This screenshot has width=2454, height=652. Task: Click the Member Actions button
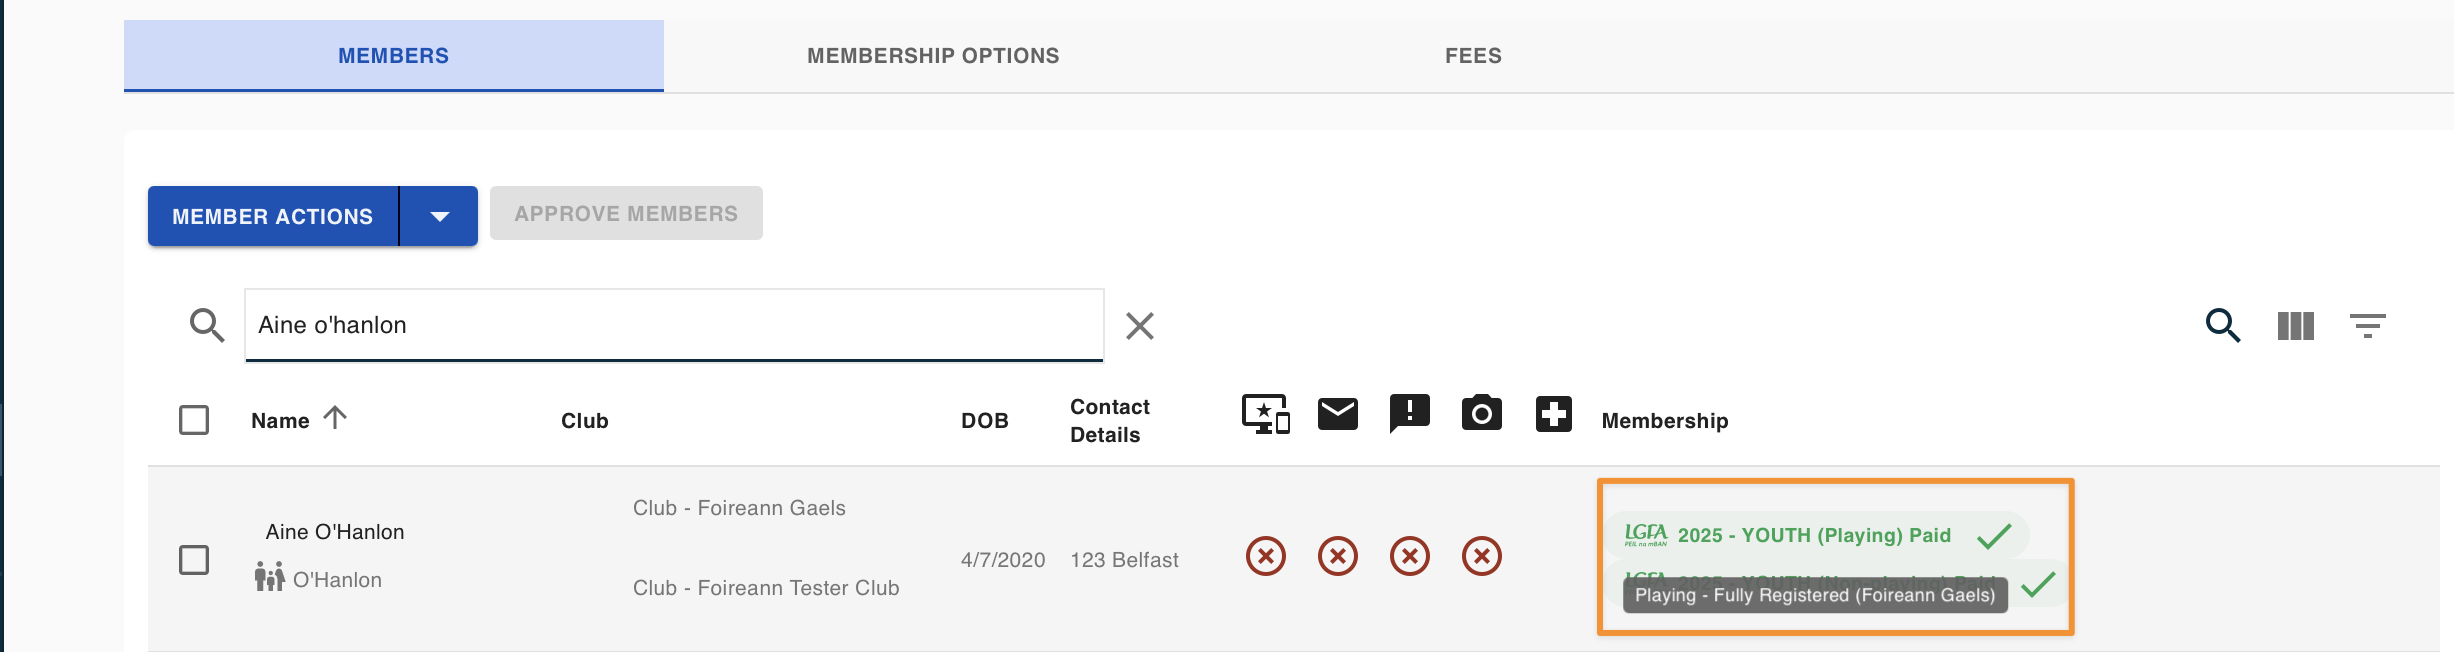[x=273, y=216]
